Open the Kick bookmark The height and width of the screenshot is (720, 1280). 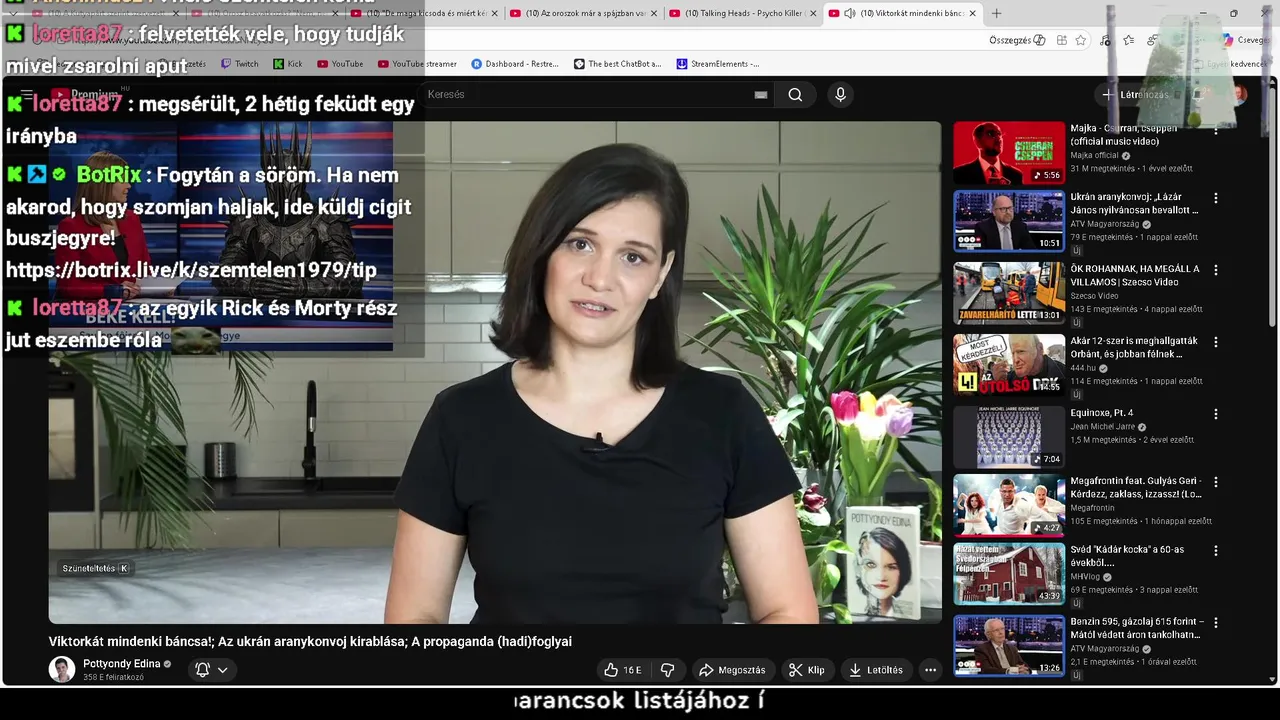tap(288, 64)
